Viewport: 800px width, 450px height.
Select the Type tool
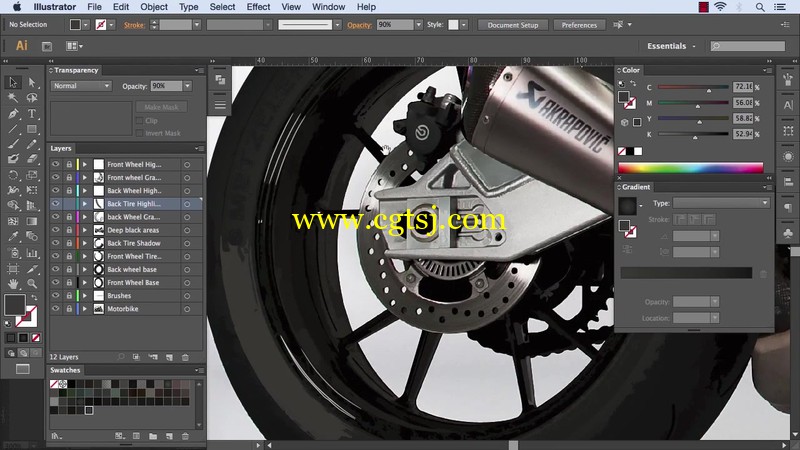pos(32,113)
